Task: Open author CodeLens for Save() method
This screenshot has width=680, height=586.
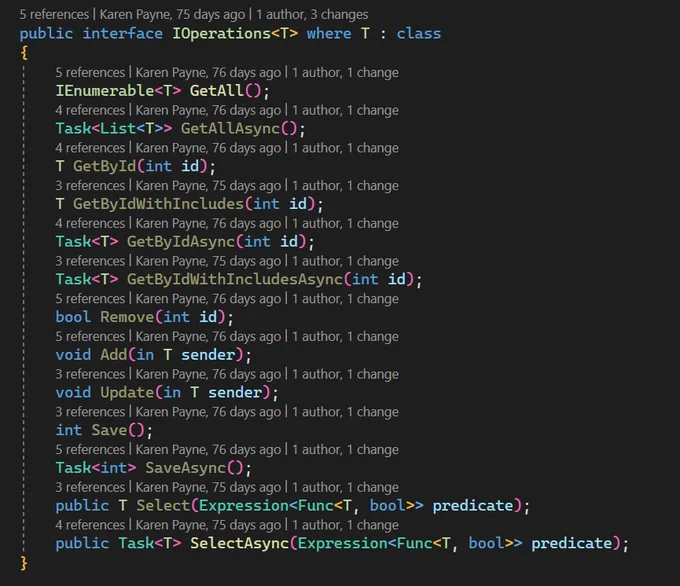Action: (208, 412)
